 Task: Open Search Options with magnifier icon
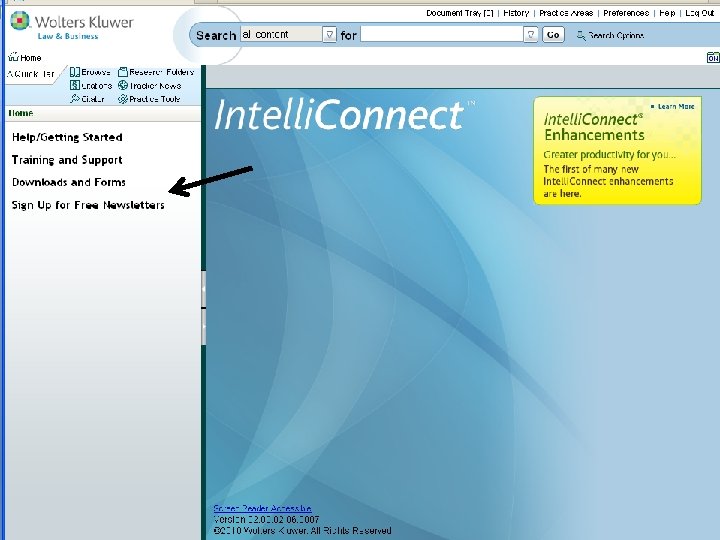tap(610, 35)
